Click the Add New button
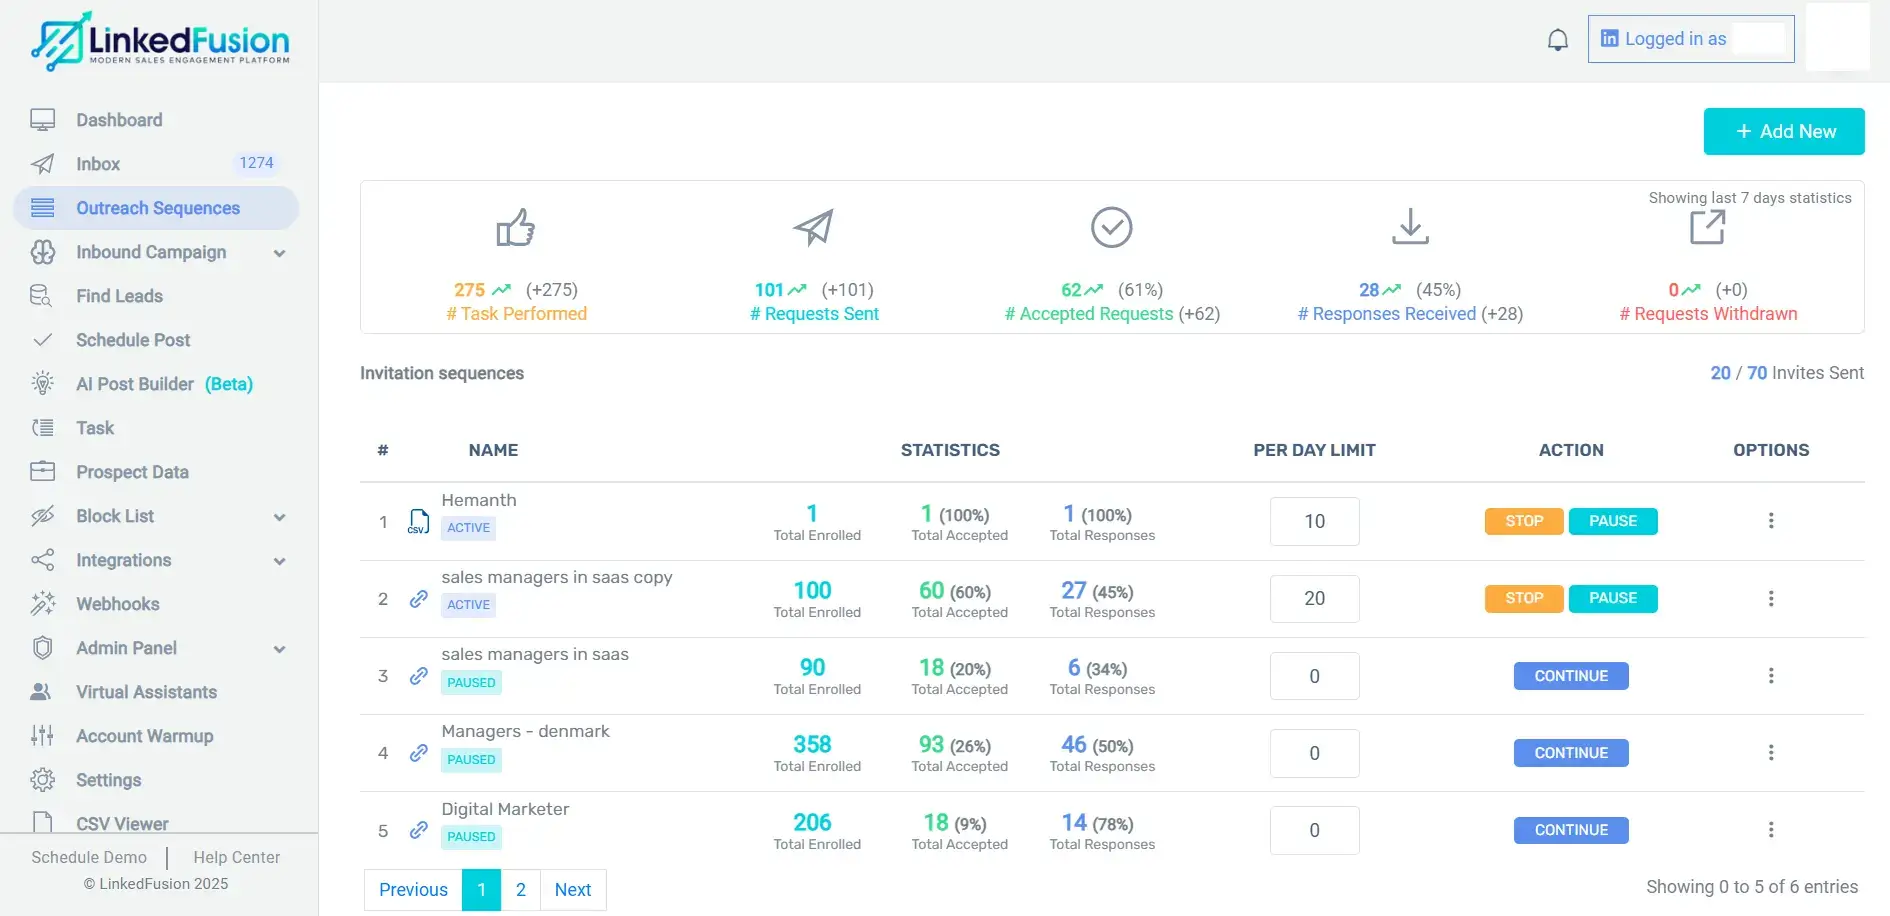The width and height of the screenshot is (1890, 916). pos(1784,131)
